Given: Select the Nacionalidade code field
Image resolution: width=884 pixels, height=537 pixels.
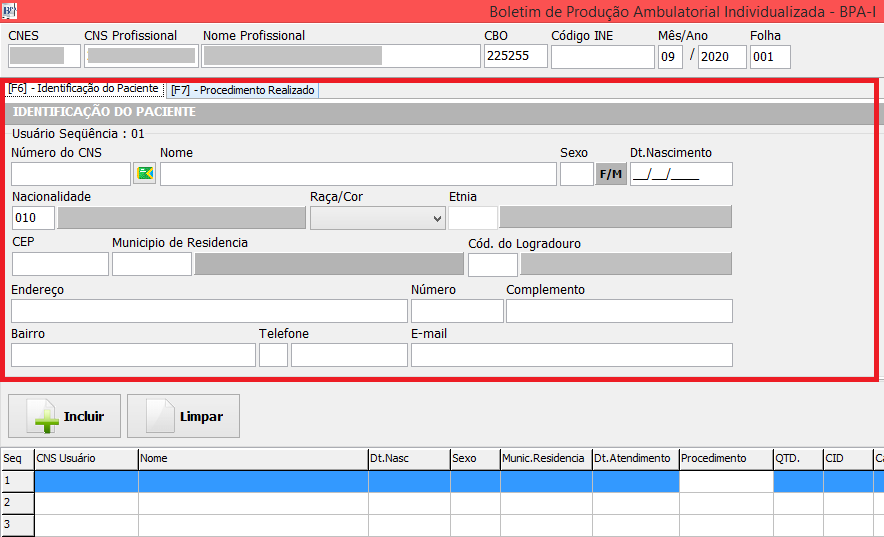Looking at the screenshot, I should click(33, 218).
